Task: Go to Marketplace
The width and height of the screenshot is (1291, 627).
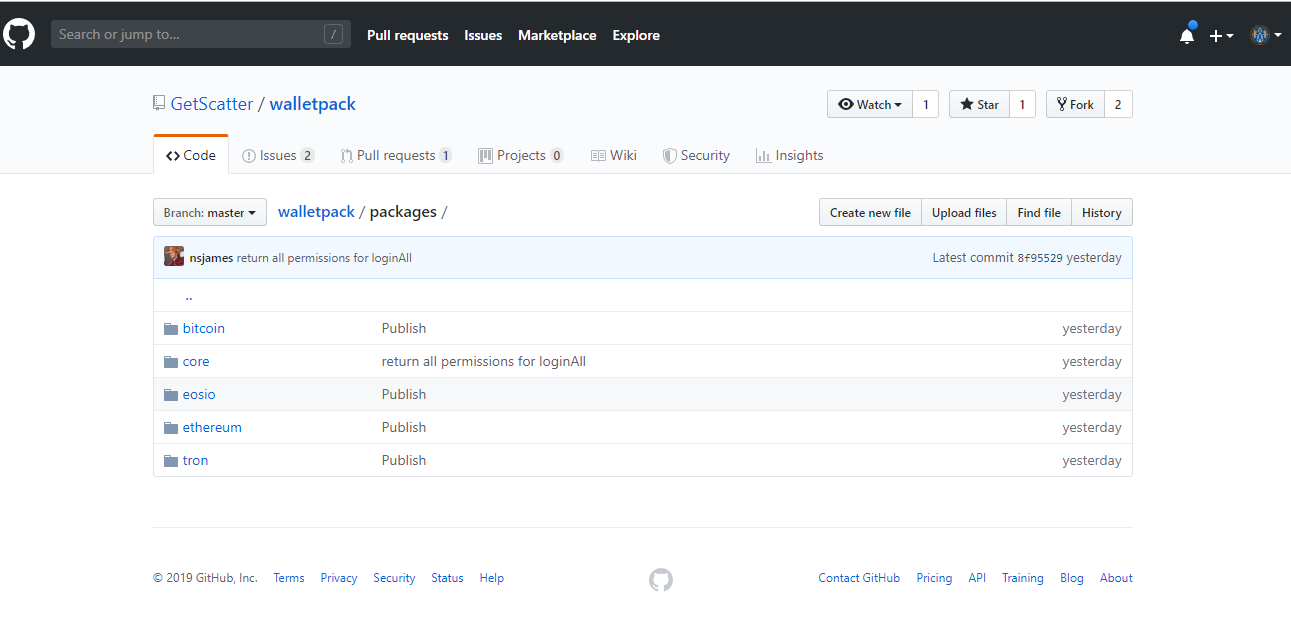Action: pyautogui.click(x=557, y=35)
